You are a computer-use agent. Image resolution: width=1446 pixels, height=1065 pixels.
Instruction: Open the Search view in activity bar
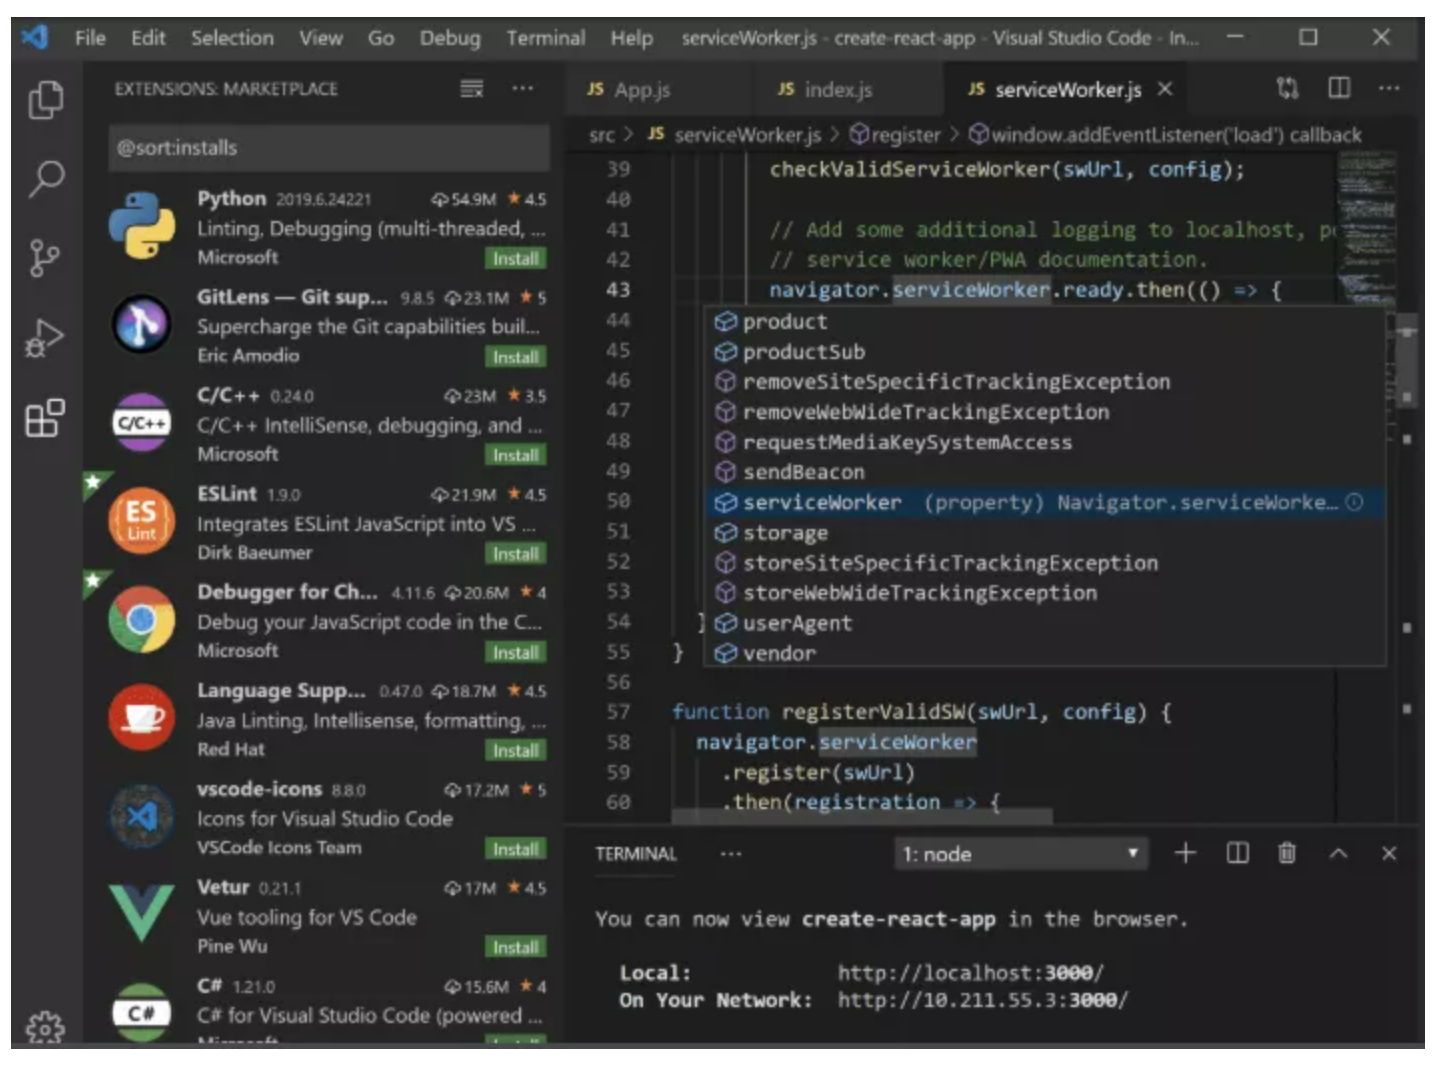[x=45, y=178]
